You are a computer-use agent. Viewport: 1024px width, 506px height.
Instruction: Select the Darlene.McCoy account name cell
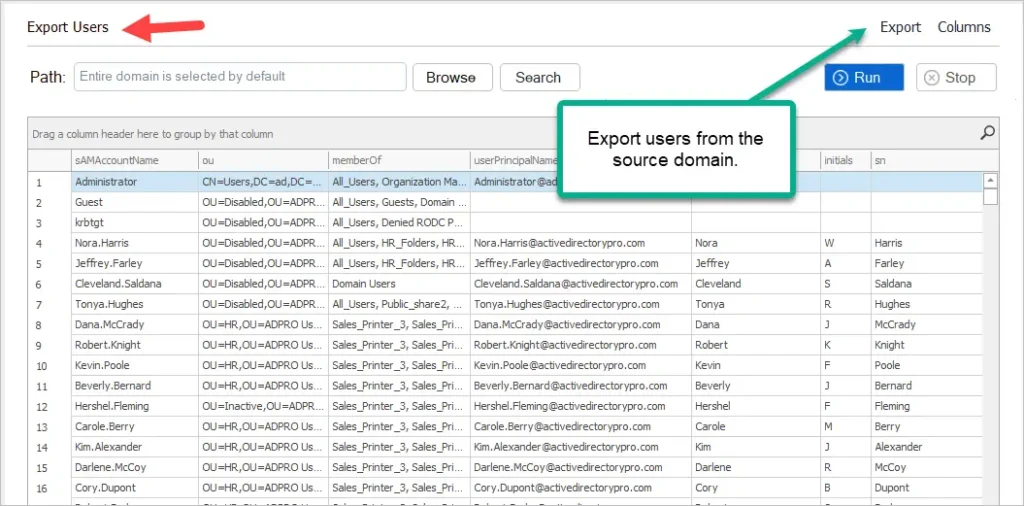[x=135, y=467]
